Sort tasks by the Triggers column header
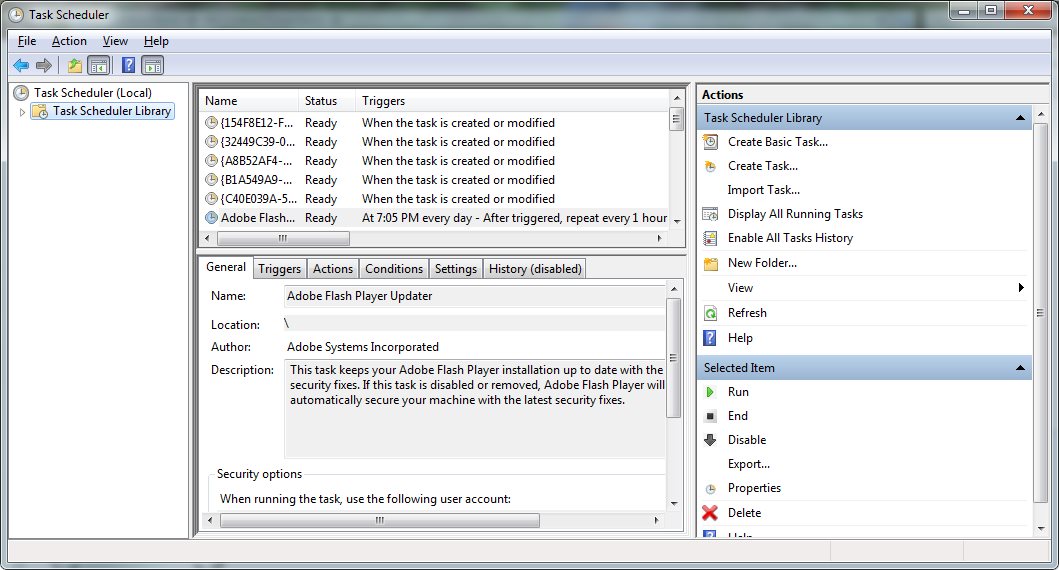The image size is (1059, 570). pyautogui.click(x=513, y=101)
